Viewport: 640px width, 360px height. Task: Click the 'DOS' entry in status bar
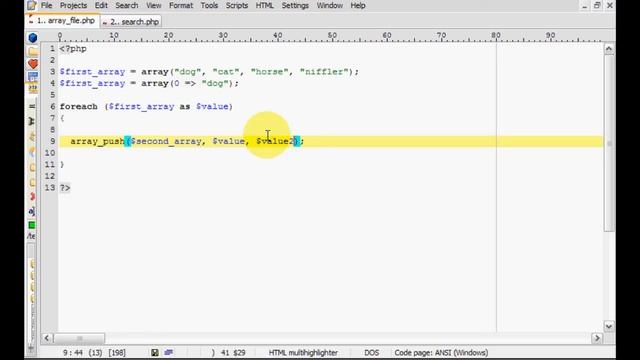[371, 353]
